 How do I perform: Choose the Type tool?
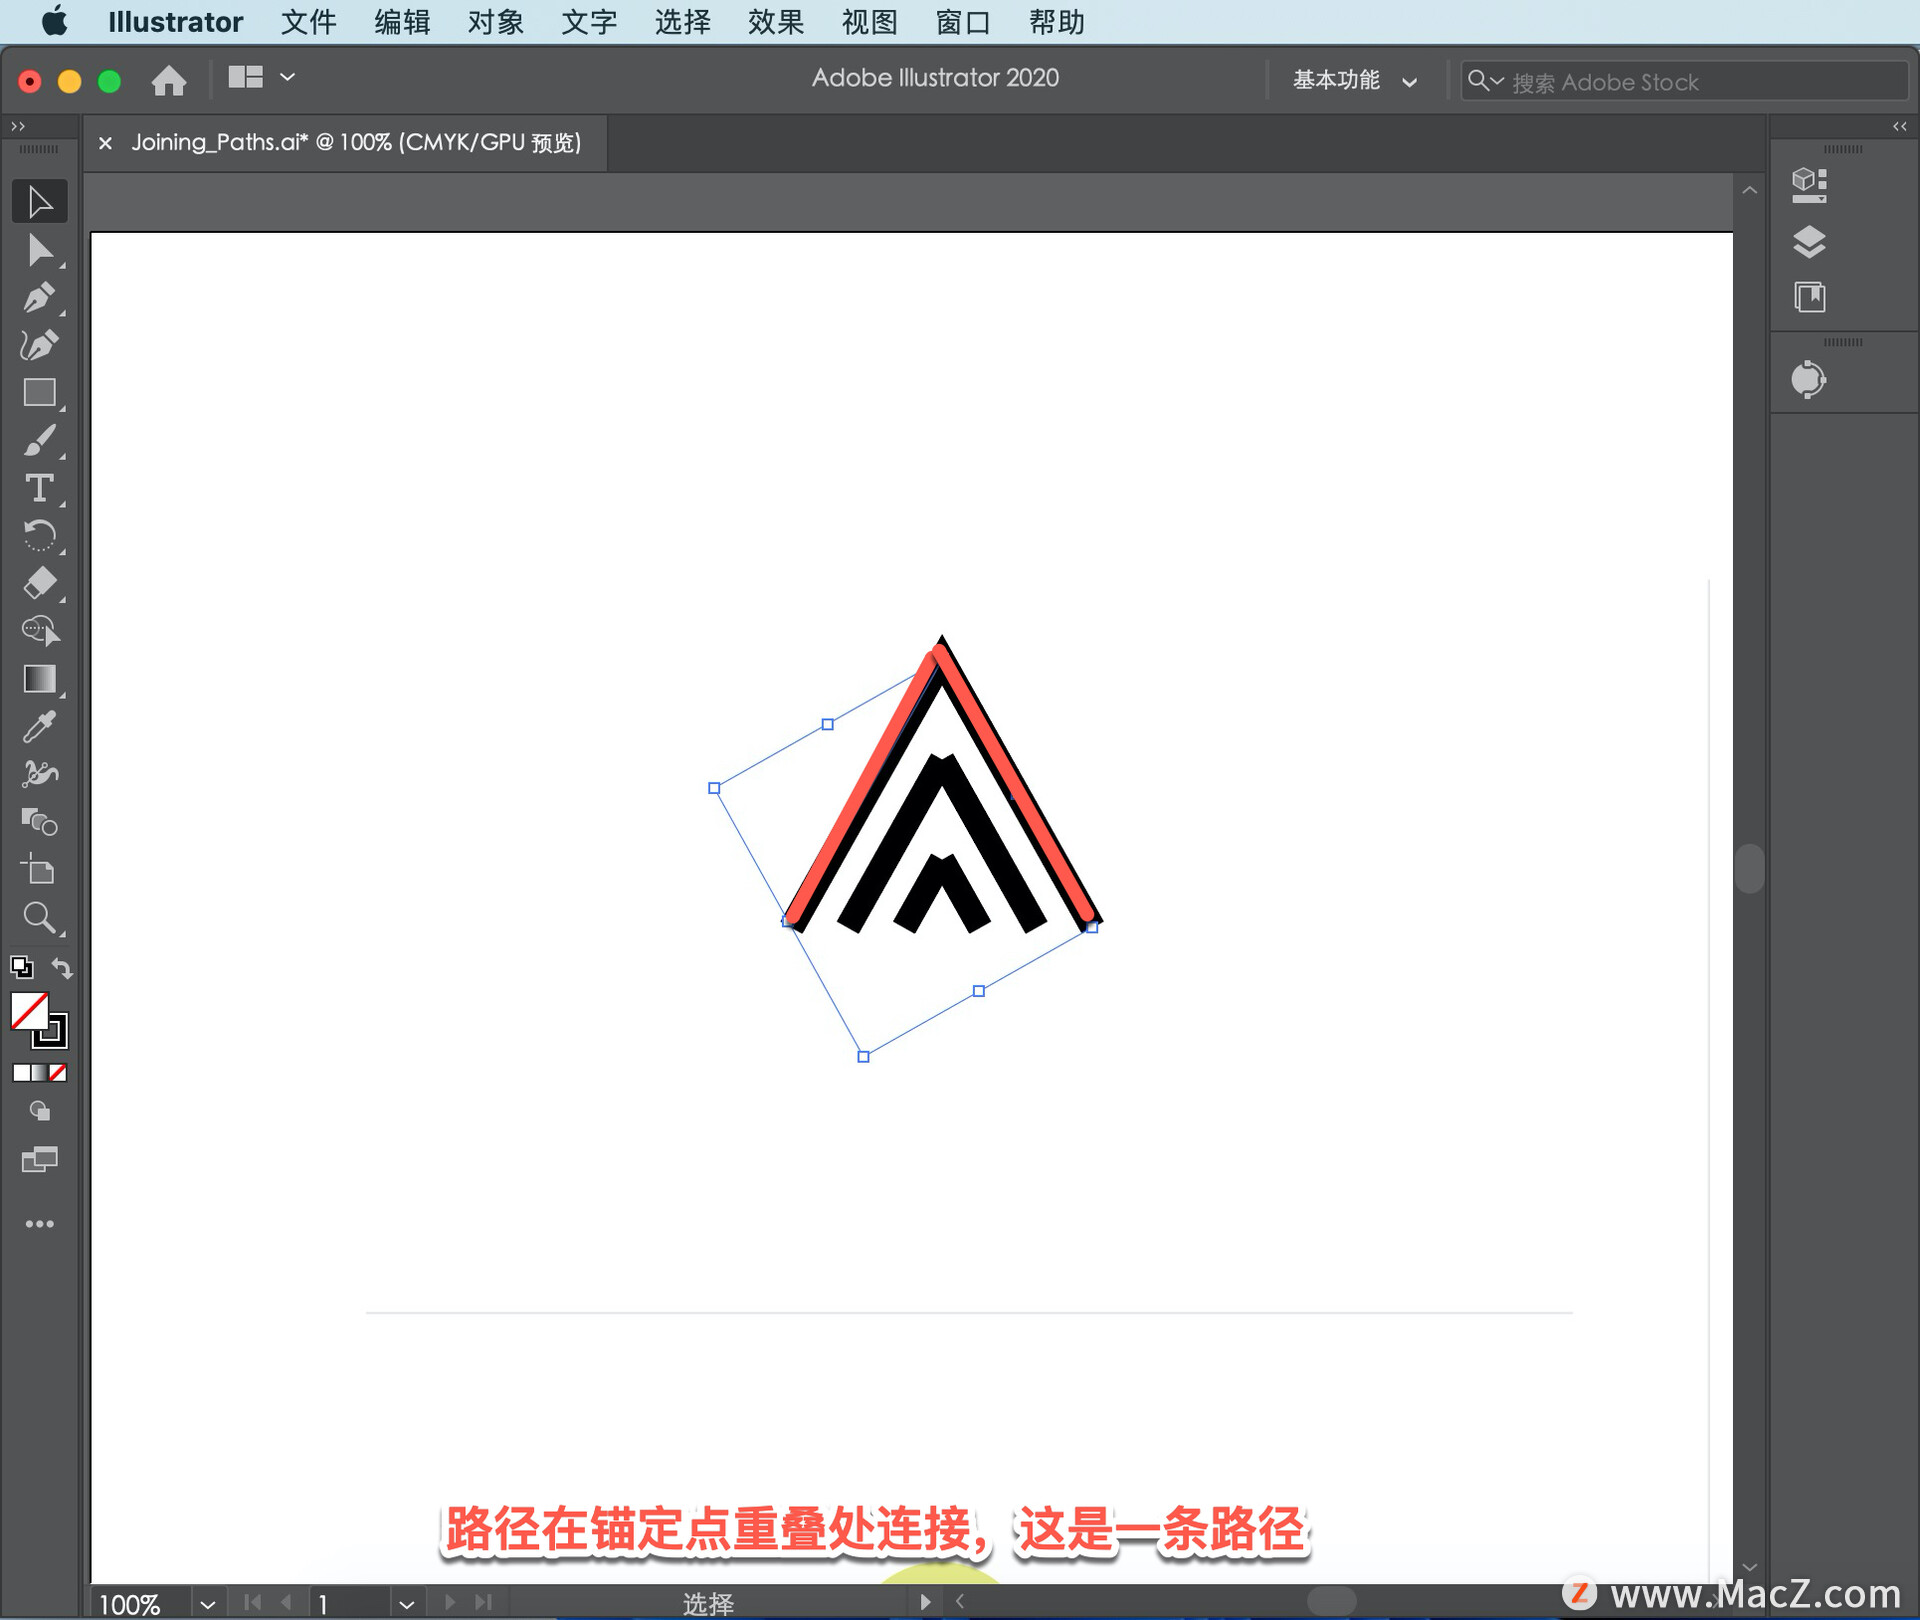pyautogui.click(x=39, y=488)
